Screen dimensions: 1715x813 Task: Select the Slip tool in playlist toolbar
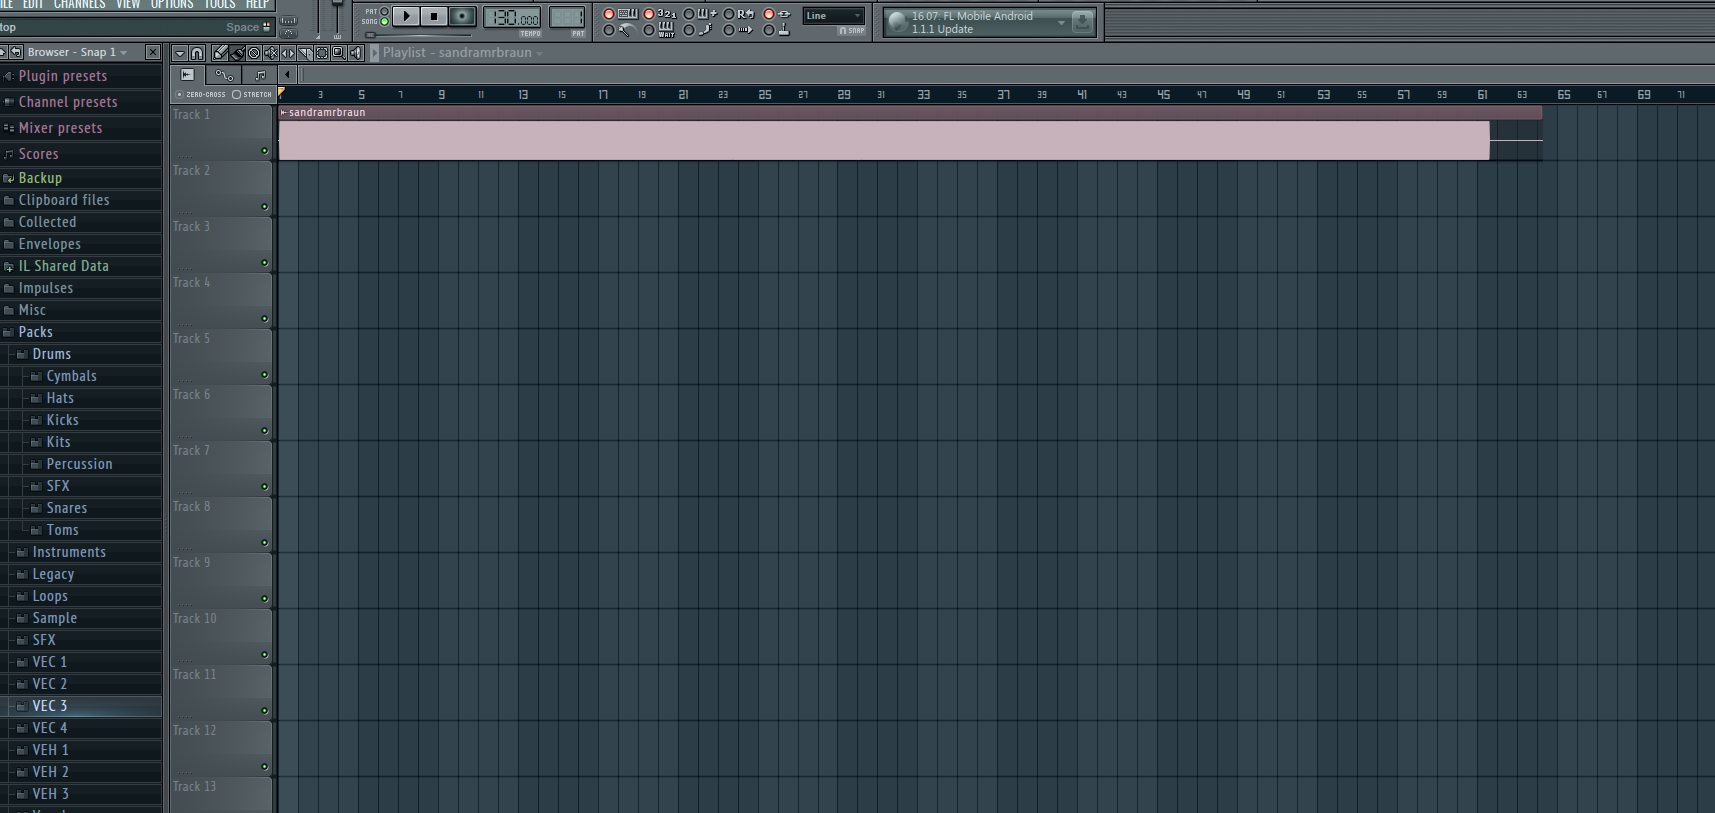tap(288, 53)
